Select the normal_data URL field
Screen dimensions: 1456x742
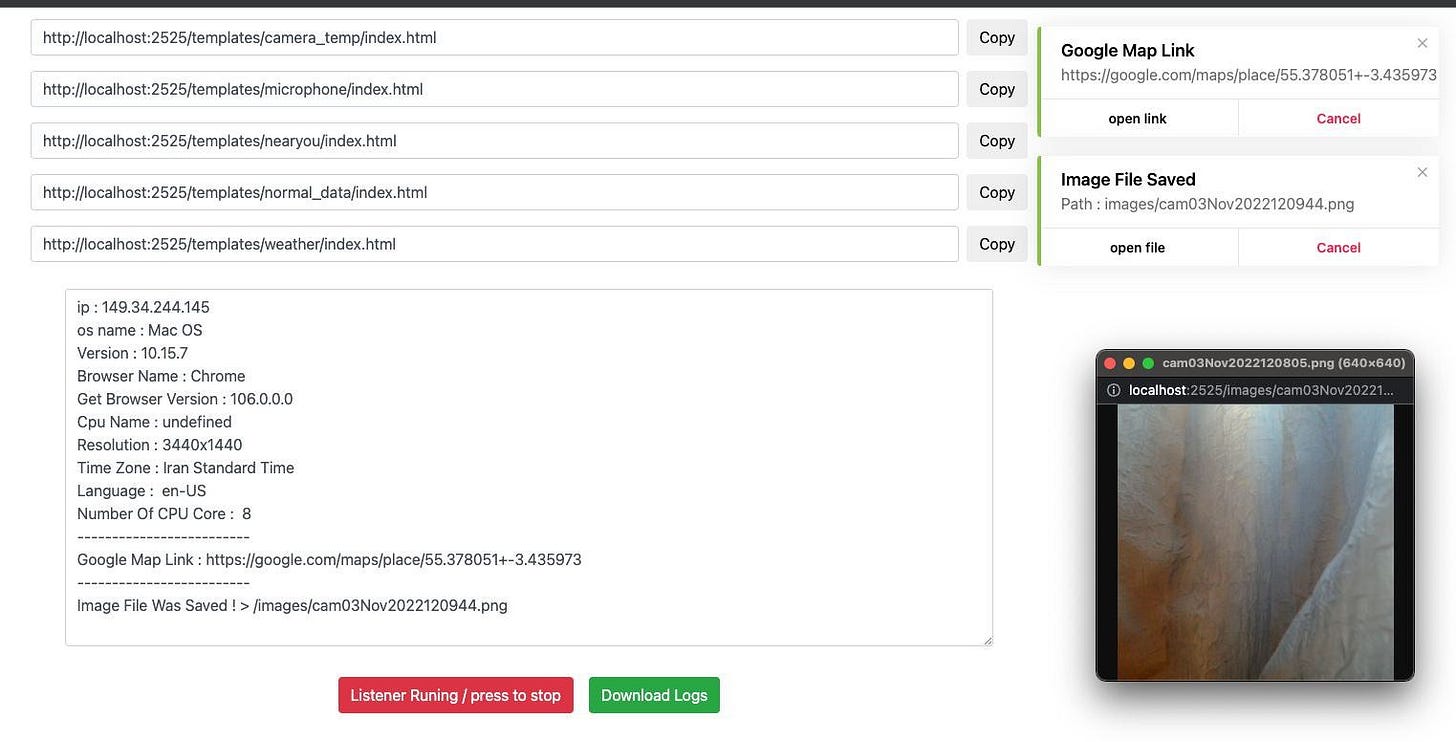point(494,192)
